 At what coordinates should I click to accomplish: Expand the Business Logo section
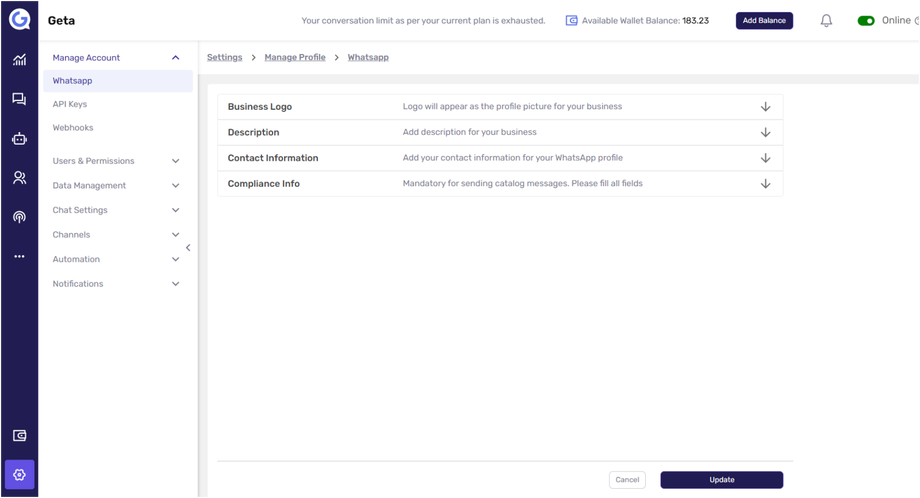(x=765, y=107)
